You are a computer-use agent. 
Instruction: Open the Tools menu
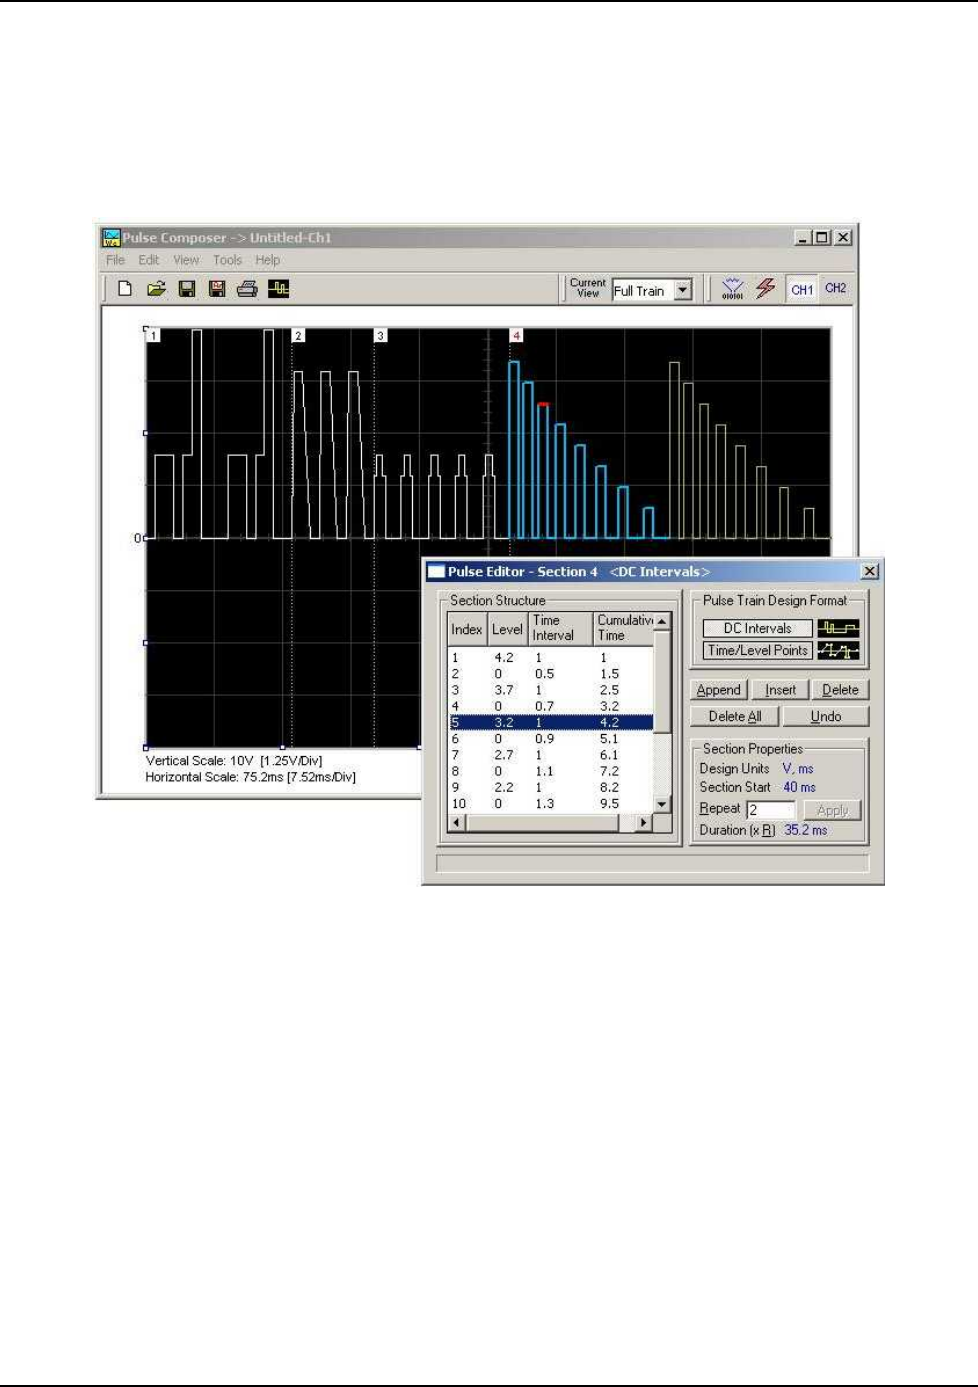click(227, 260)
